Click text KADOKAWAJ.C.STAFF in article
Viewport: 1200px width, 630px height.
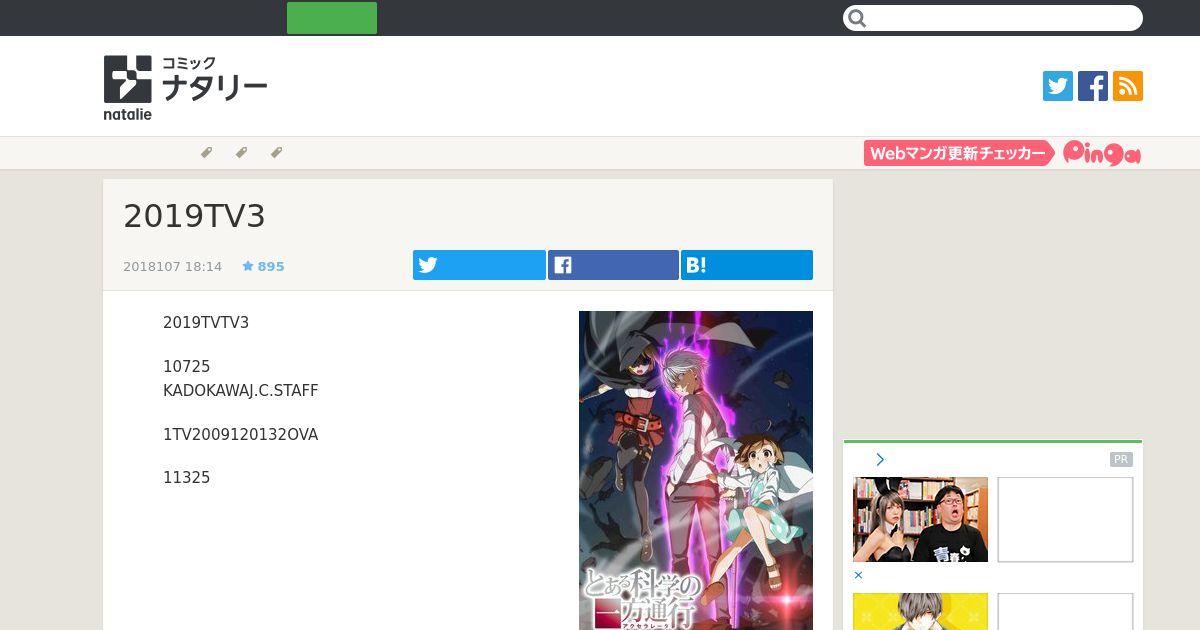tap(240, 391)
